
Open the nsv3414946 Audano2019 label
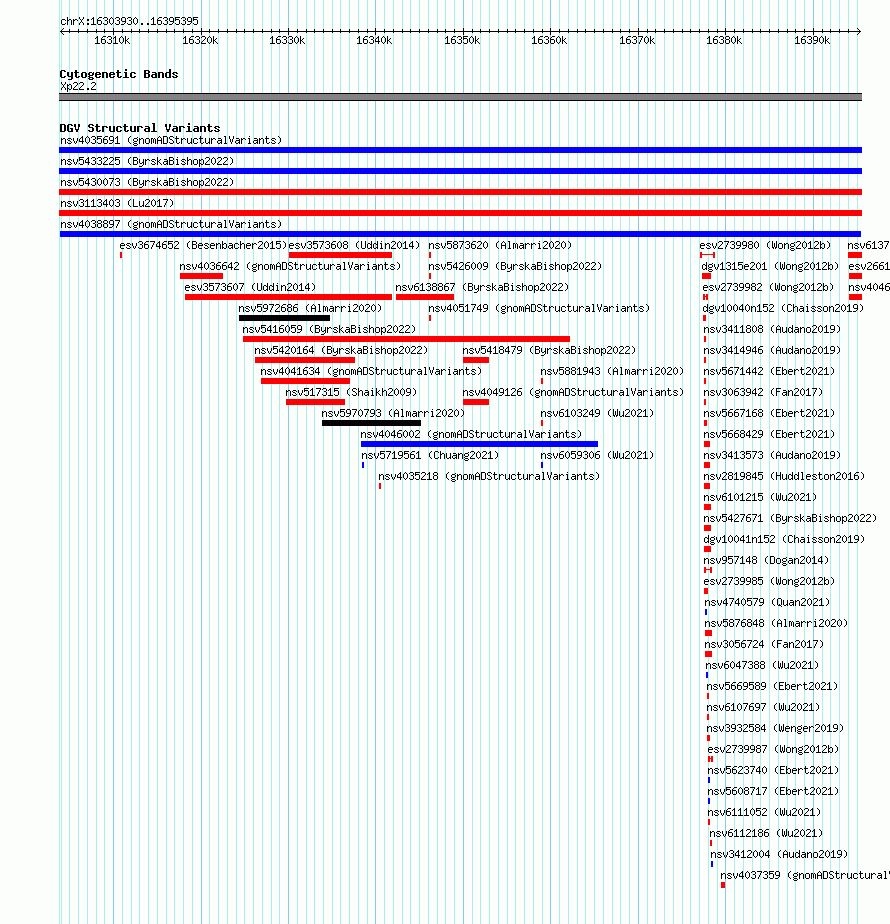tap(772, 351)
